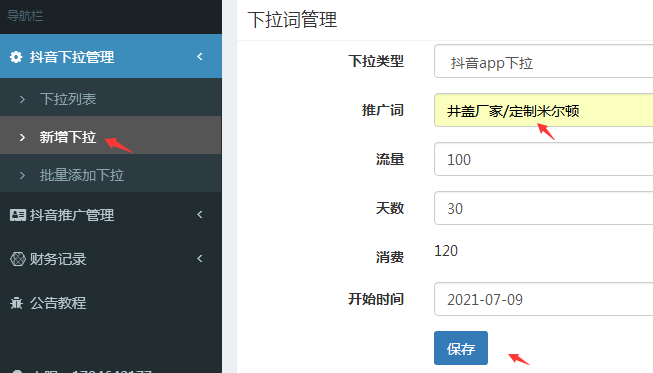Screen dimensions: 653x373
Task: Click the 天数 field label
Action: tap(390, 208)
